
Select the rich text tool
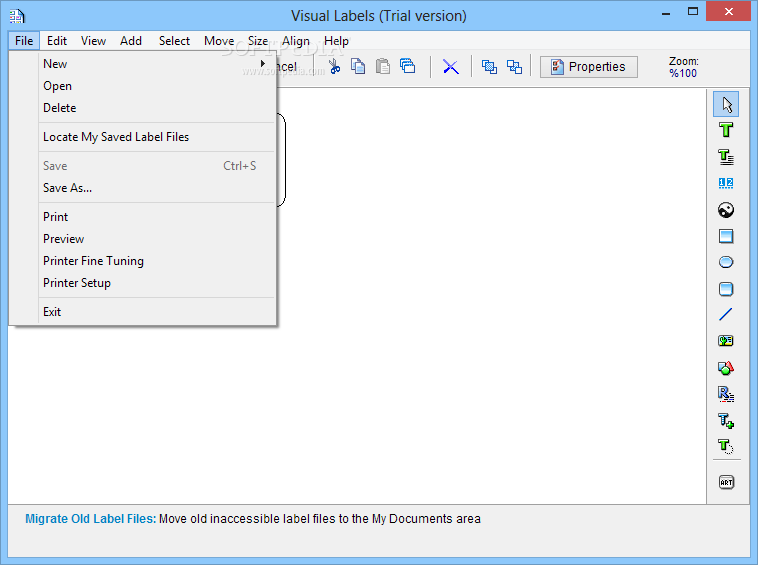[726, 394]
